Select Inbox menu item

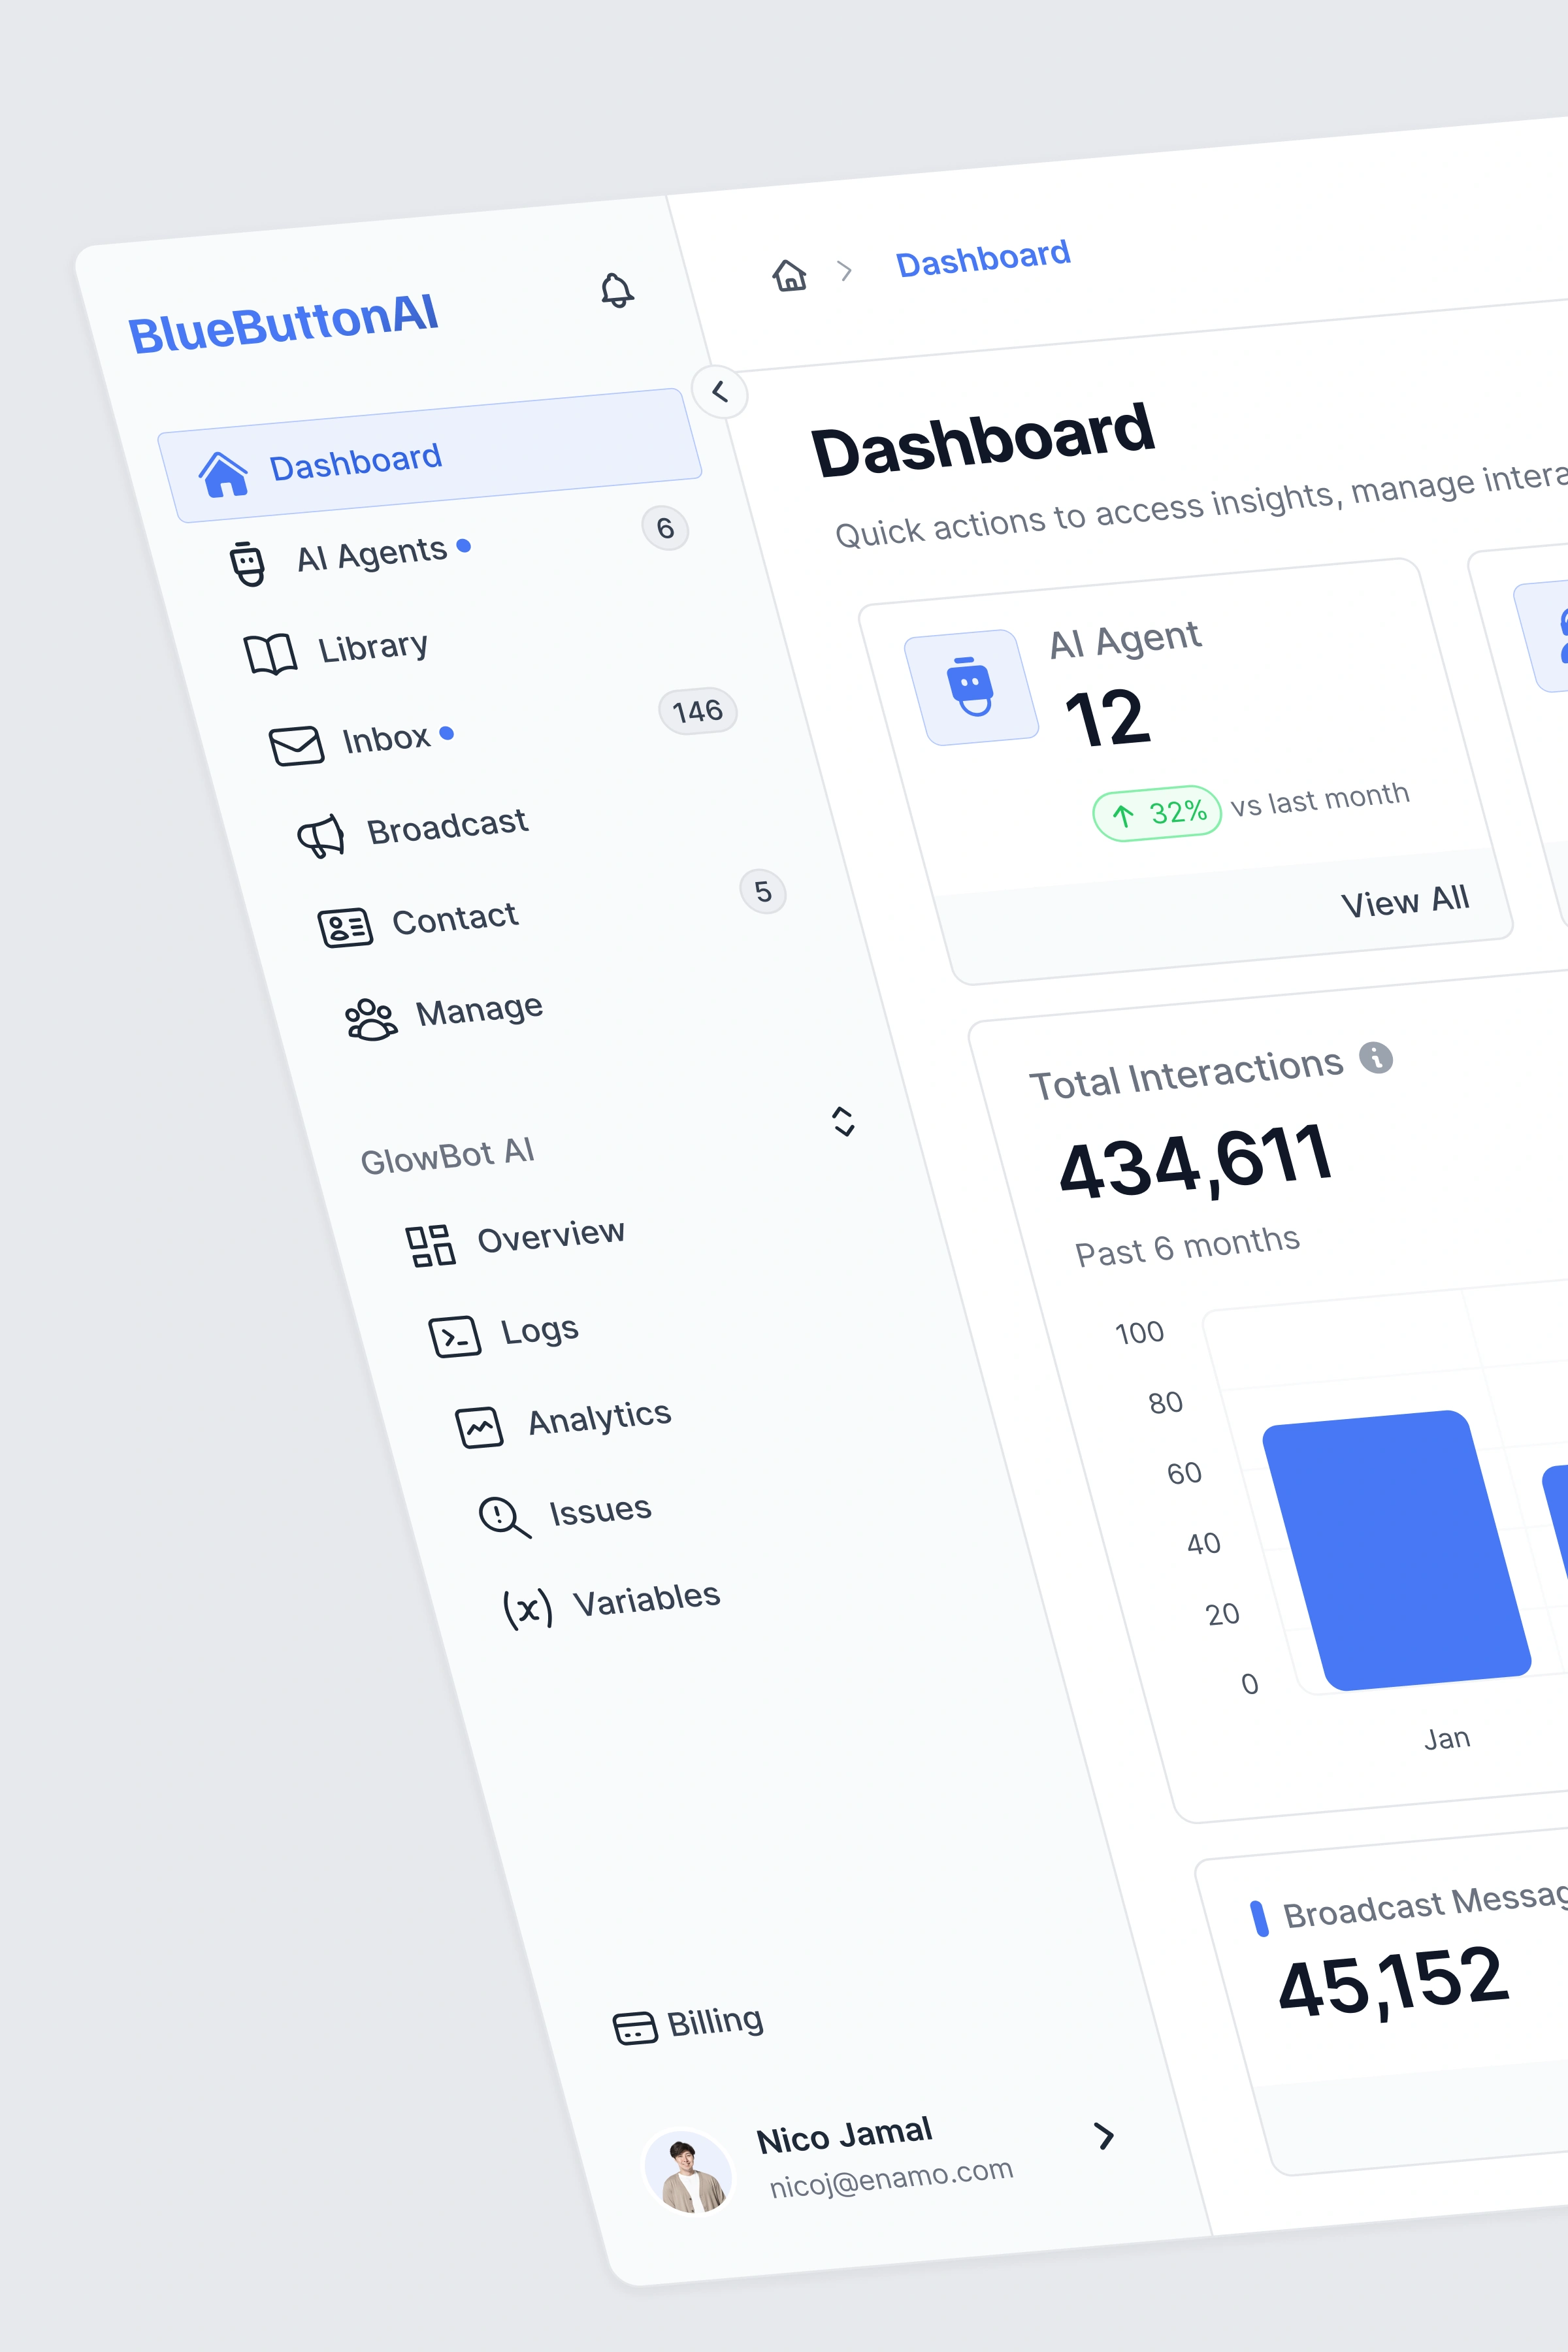(386, 740)
